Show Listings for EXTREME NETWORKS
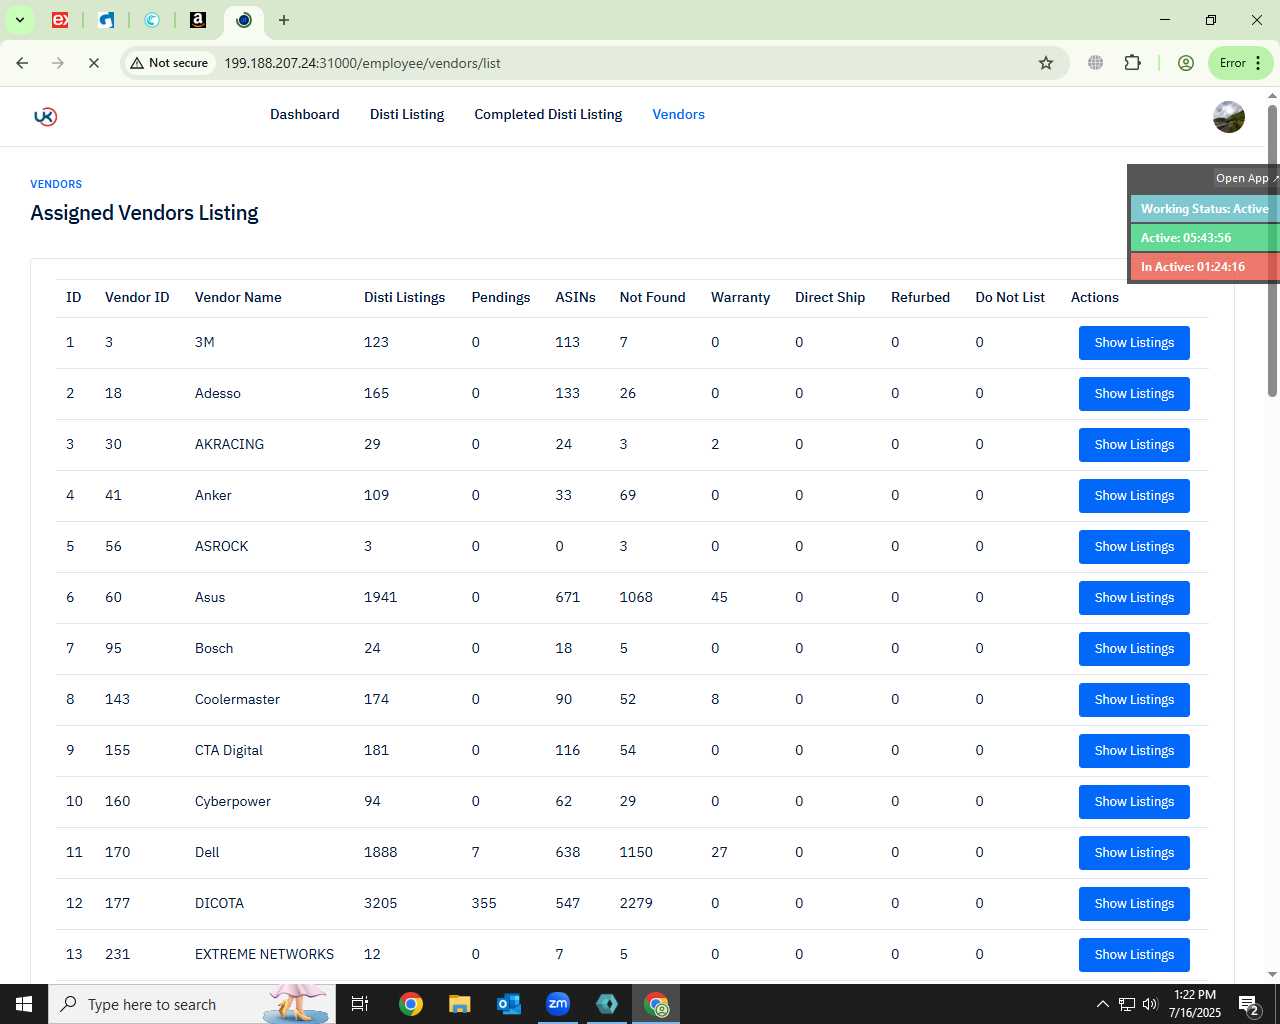 (1134, 955)
